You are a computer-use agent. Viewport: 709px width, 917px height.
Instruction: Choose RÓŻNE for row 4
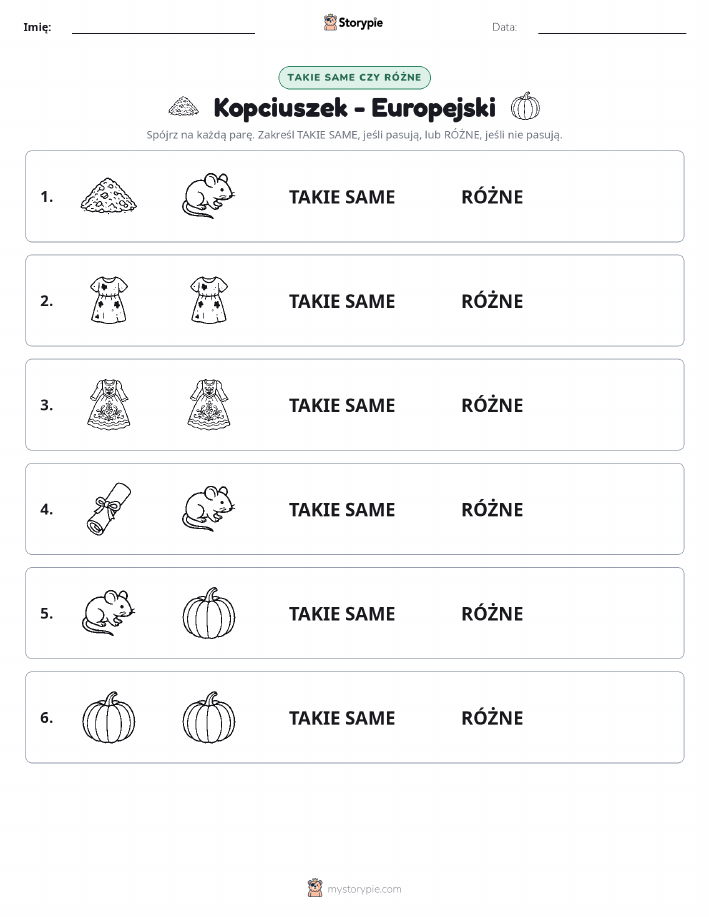492,509
